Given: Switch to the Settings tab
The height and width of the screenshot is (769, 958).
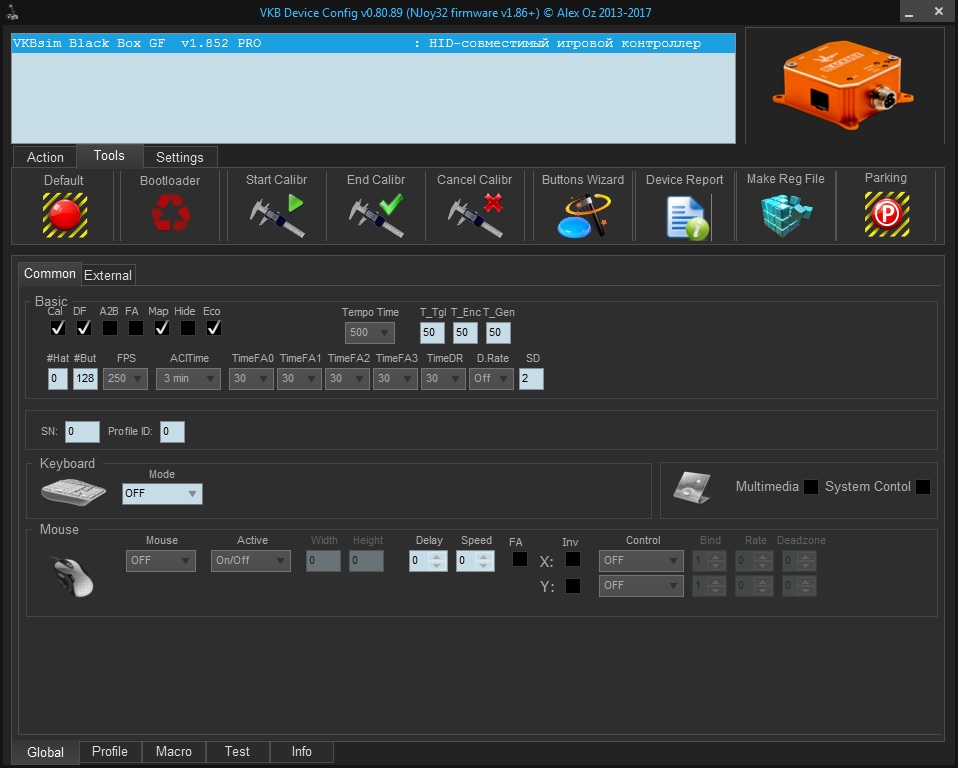Looking at the screenshot, I should click(x=180, y=157).
